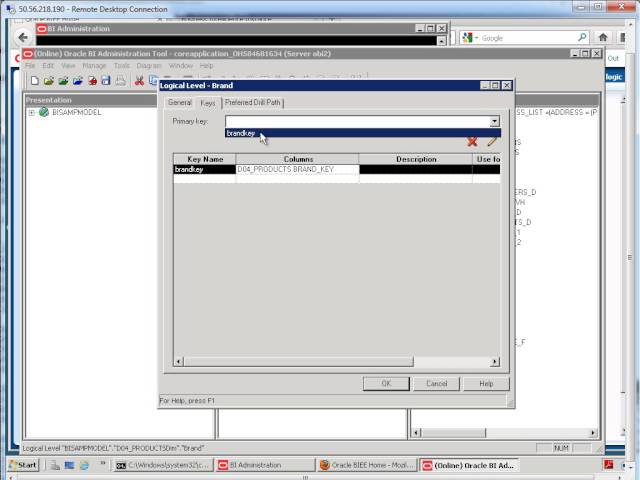Screen dimensions: 640x480
Task: Open the Diagram menu
Action: pyautogui.click(x=149, y=66)
